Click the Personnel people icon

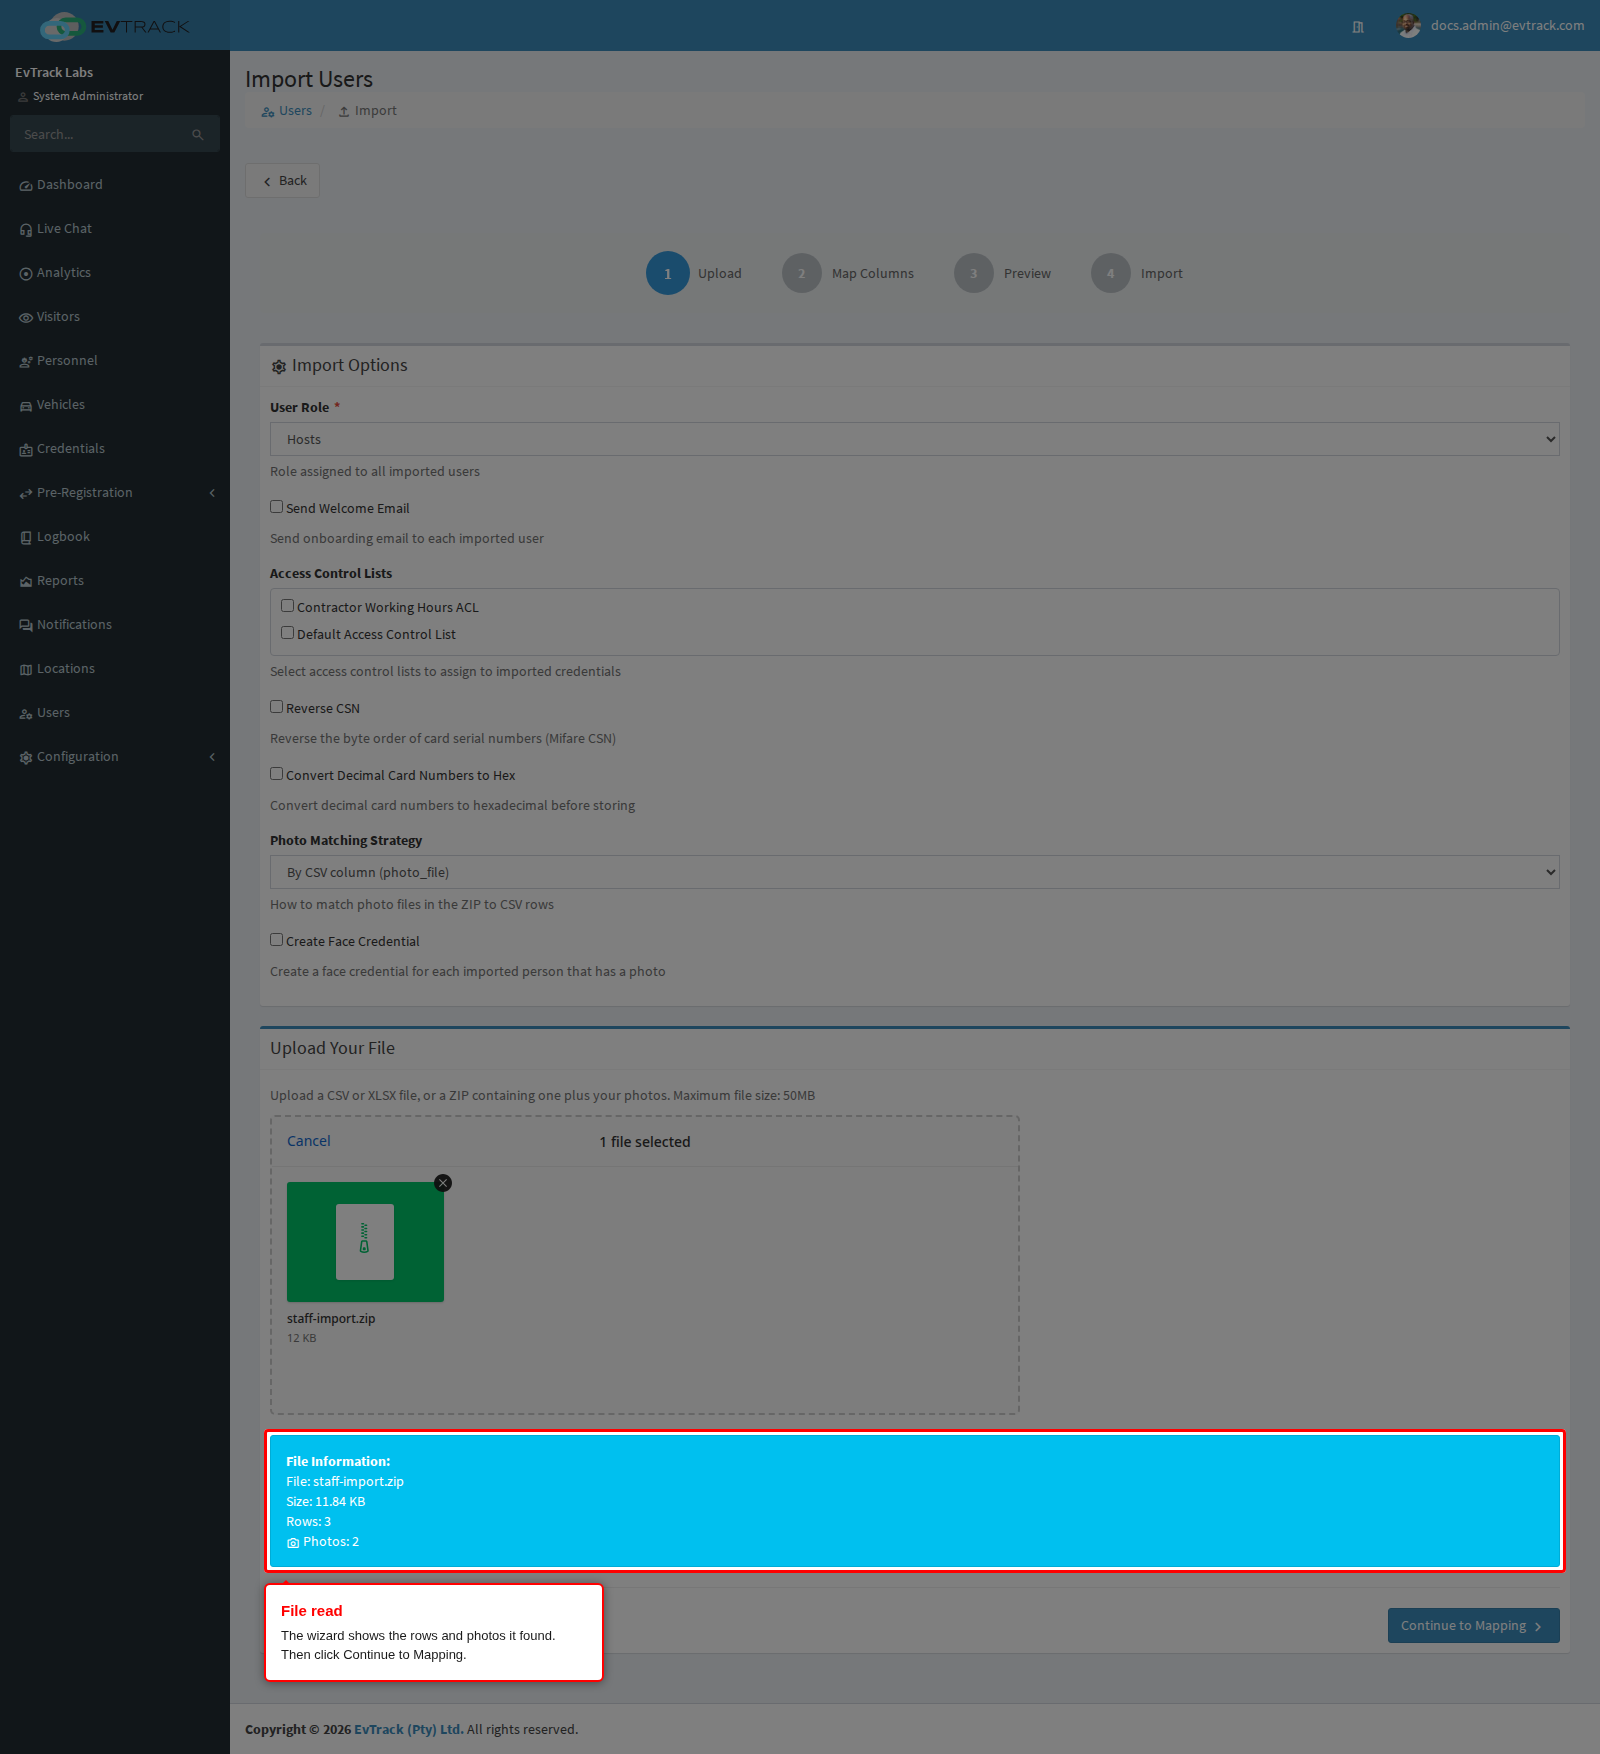26,362
